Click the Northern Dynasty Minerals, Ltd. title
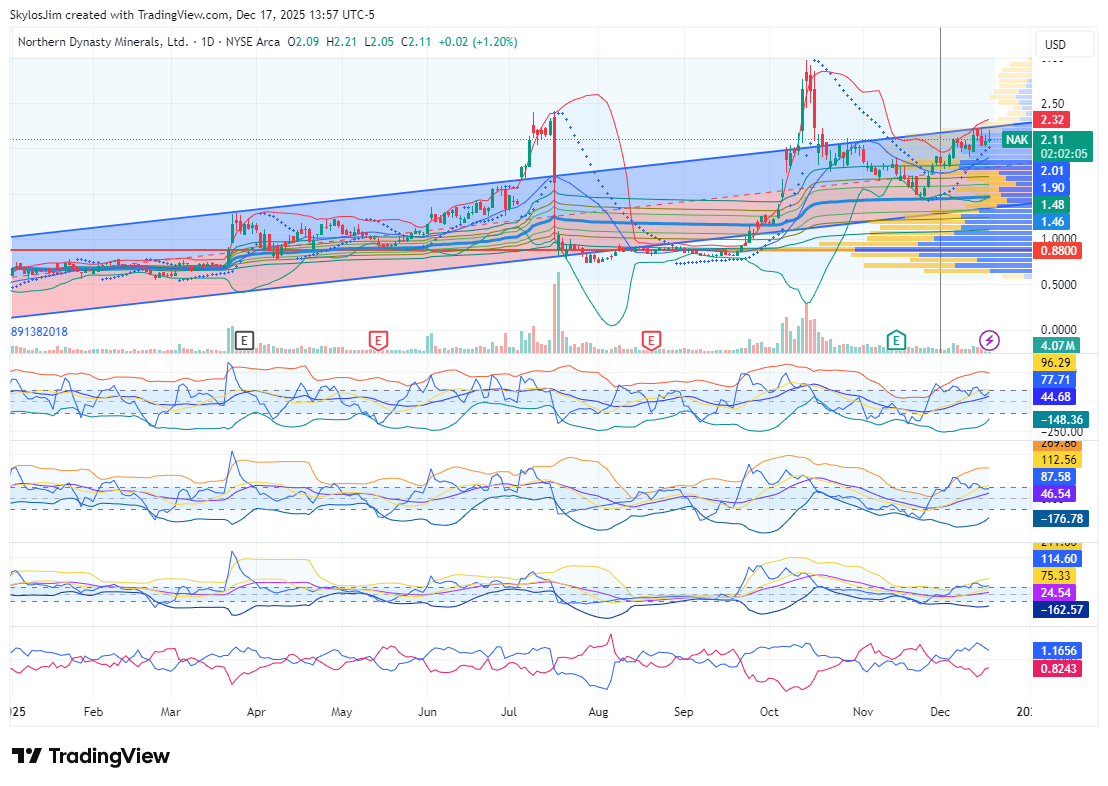This screenshot has width=1108, height=786. [103, 42]
